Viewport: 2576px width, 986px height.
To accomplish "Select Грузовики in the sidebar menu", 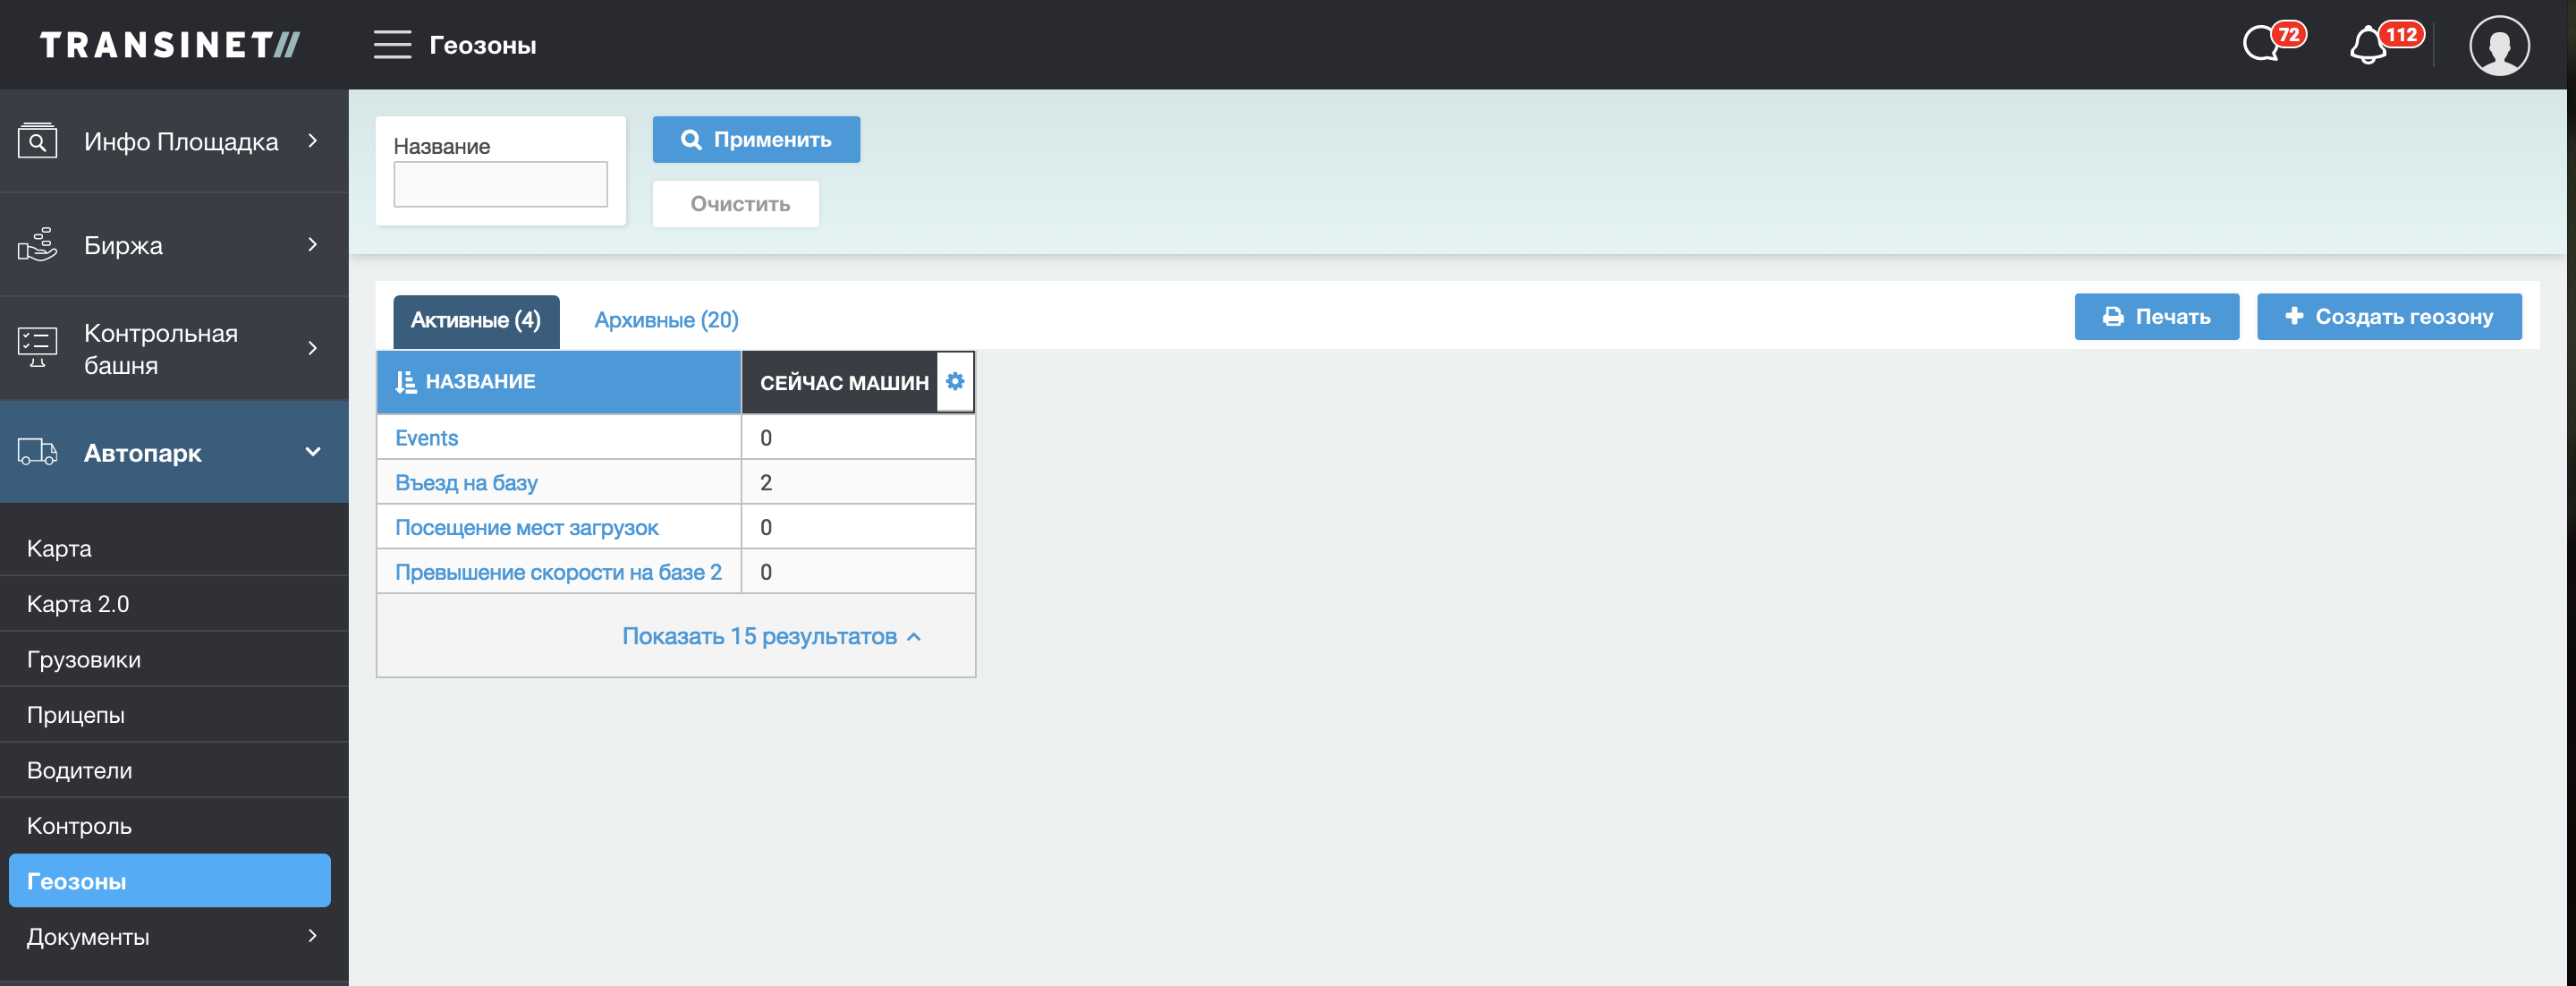I will point(84,660).
